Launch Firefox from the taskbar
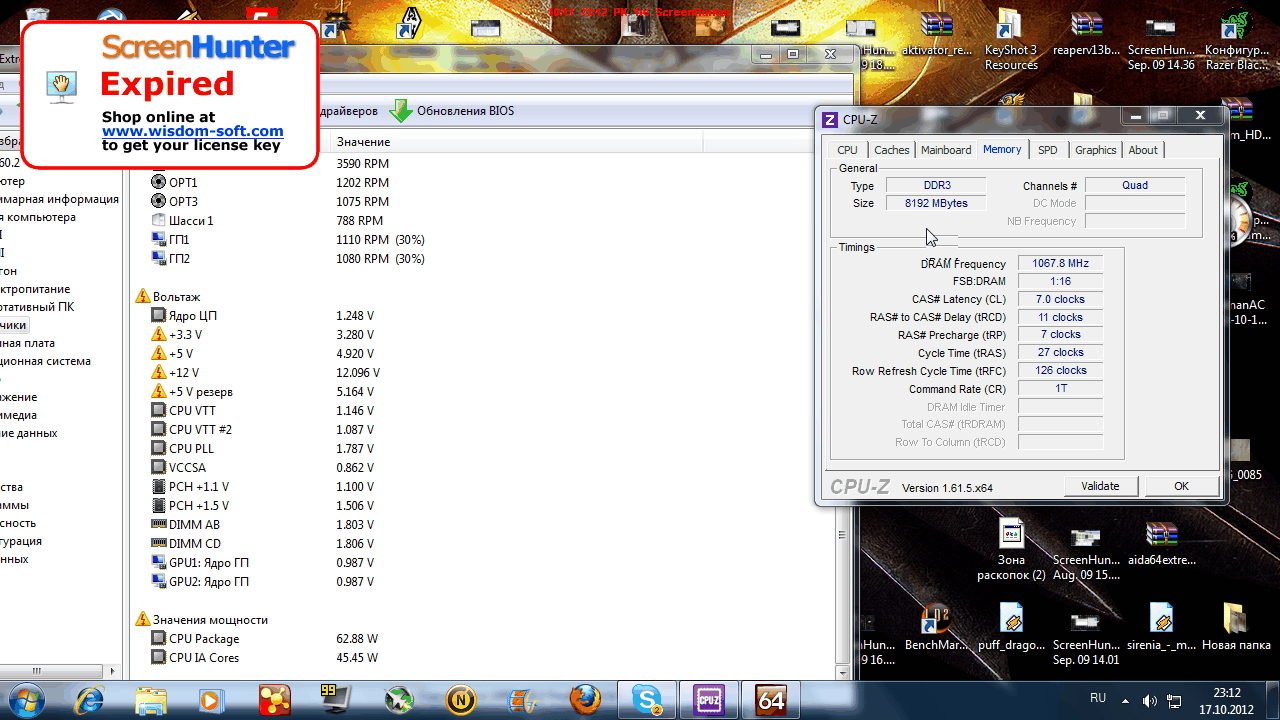Image resolution: width=1280 pixels, height=720 pixels. click(585, 699)
